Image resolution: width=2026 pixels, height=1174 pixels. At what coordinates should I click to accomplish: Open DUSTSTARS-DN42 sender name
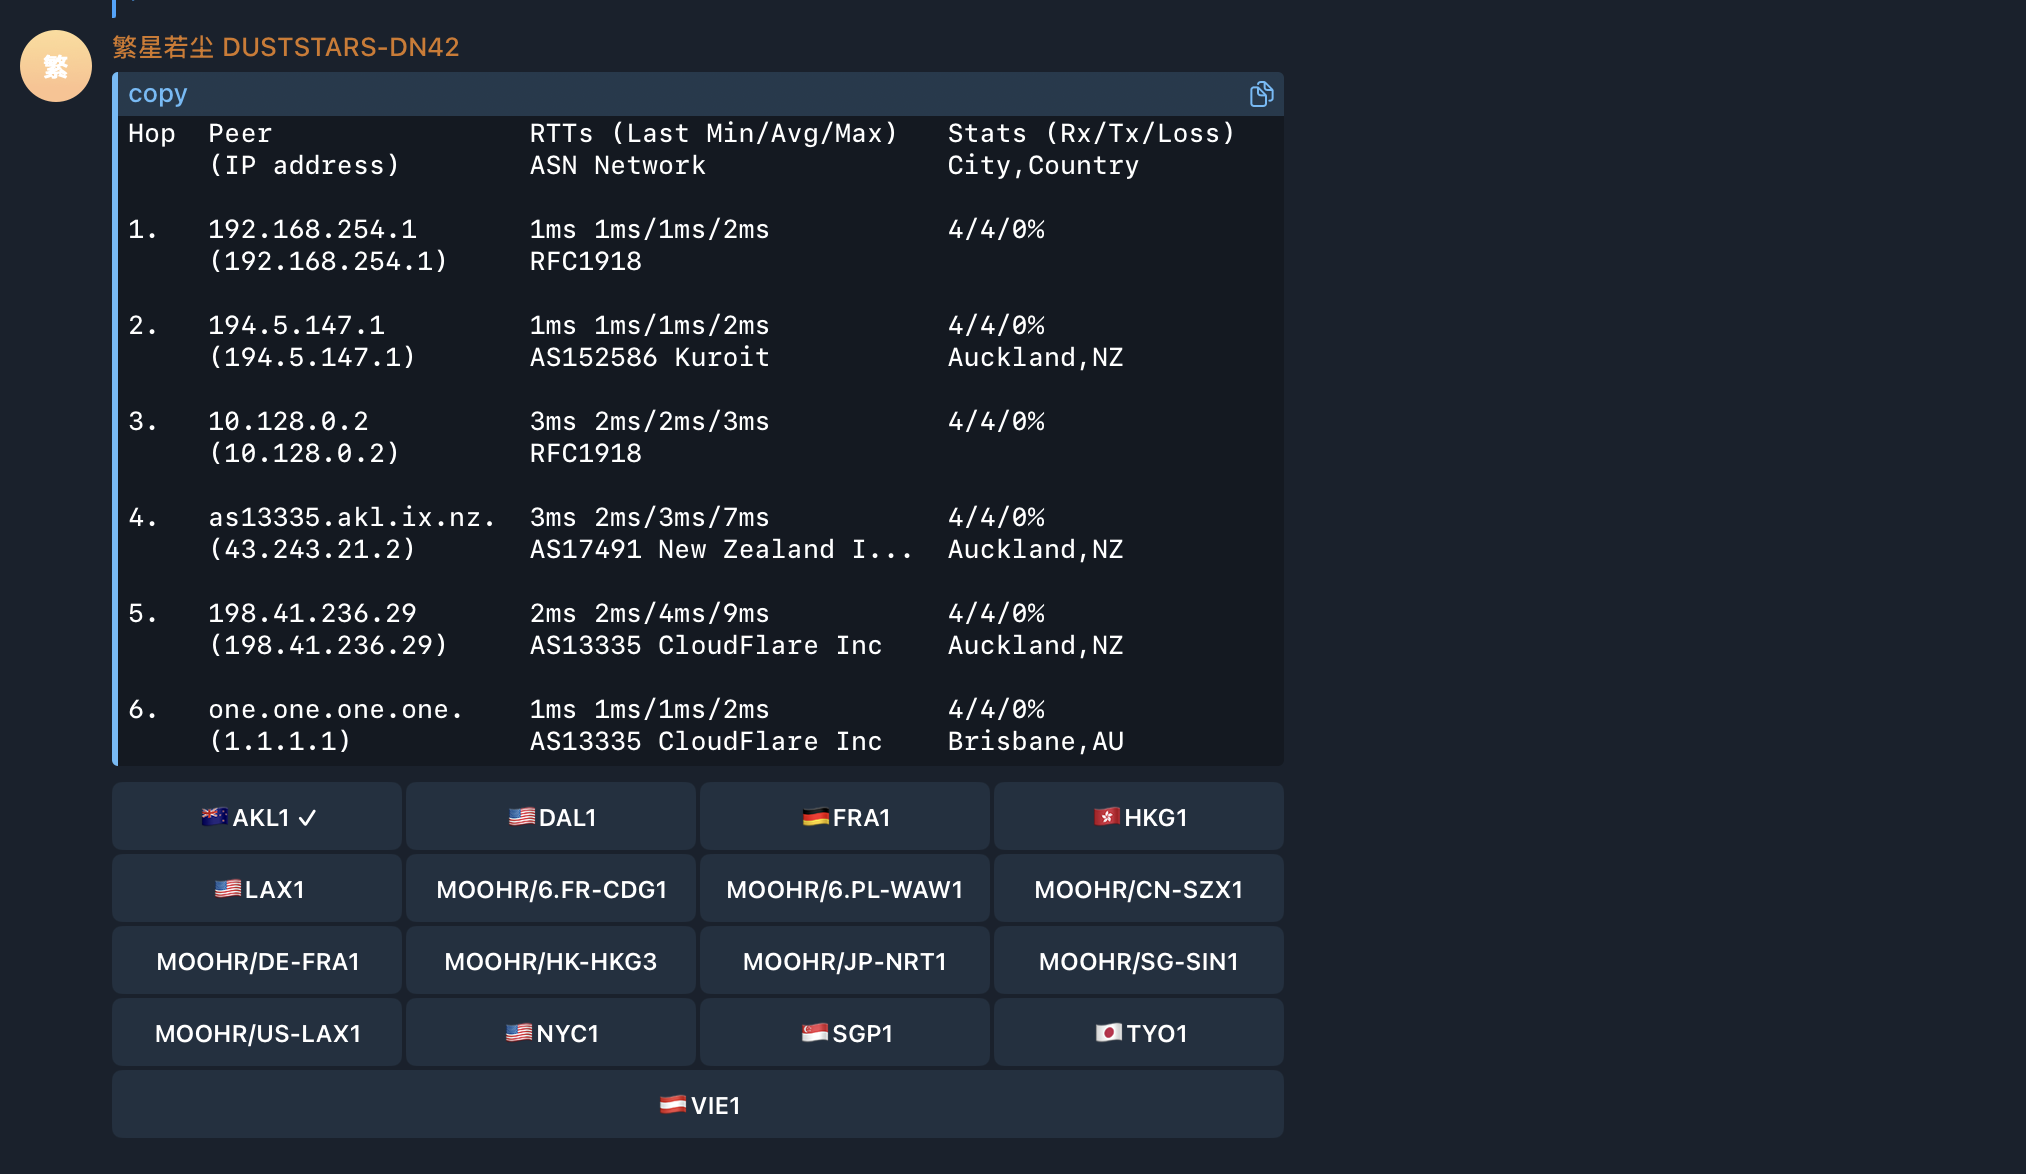tap(286, 47)
